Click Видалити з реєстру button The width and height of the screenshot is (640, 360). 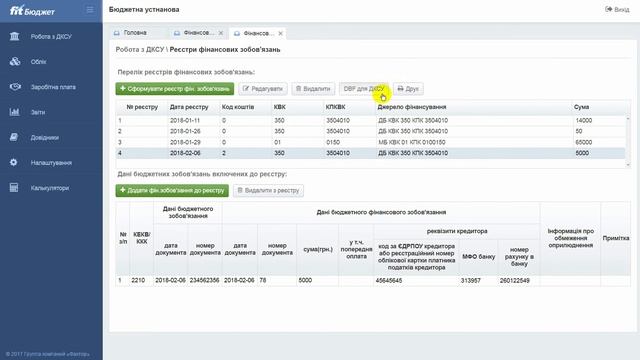point(268,190)
